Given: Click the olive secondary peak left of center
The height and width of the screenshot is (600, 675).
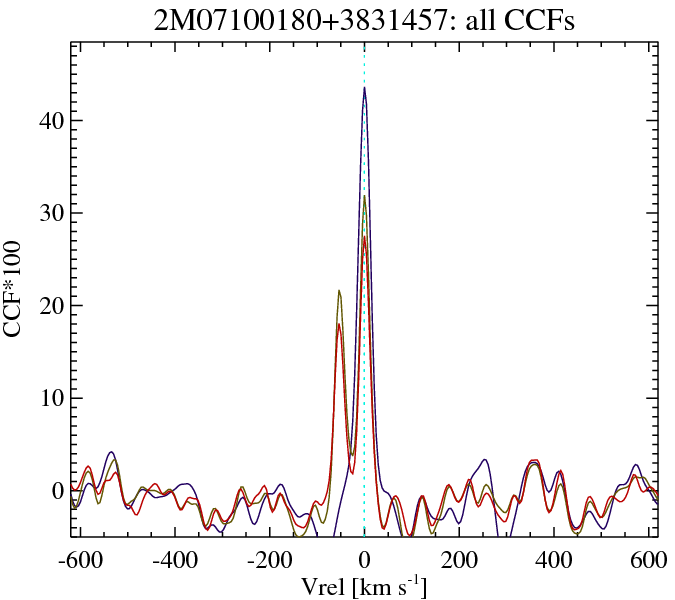Looking at the screenshot, I should tap(339, 291).
